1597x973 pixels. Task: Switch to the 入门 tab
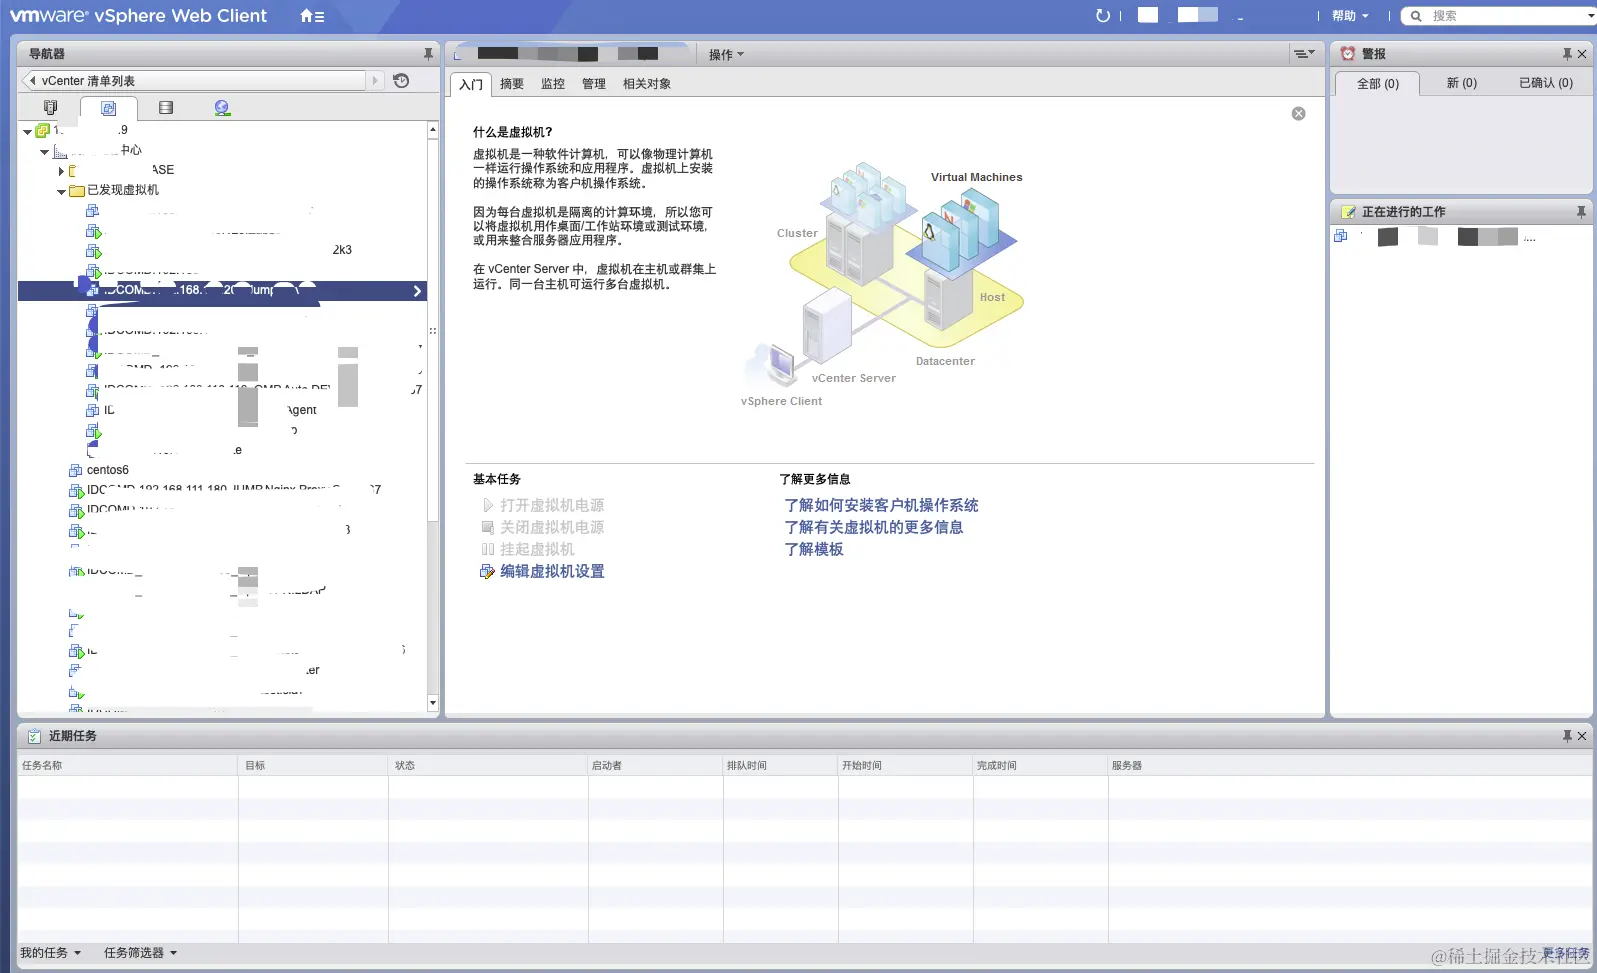tap(471, 85)
